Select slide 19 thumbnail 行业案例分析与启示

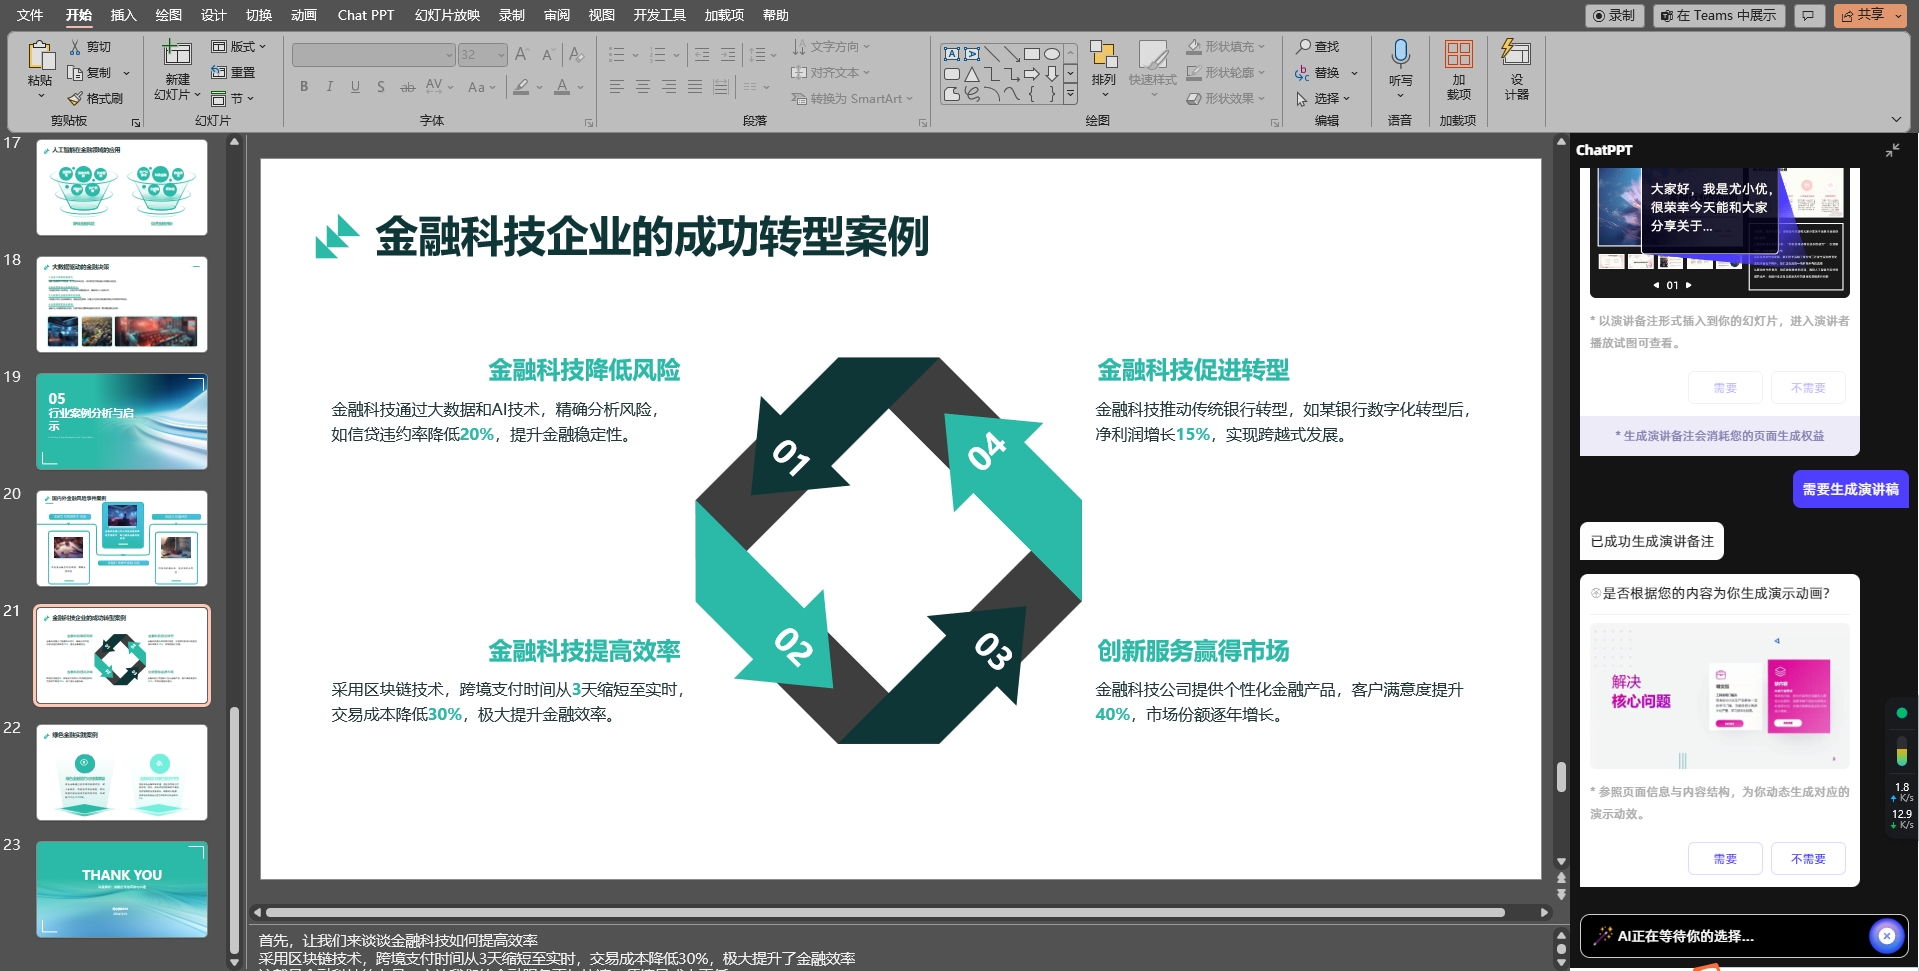122,422
